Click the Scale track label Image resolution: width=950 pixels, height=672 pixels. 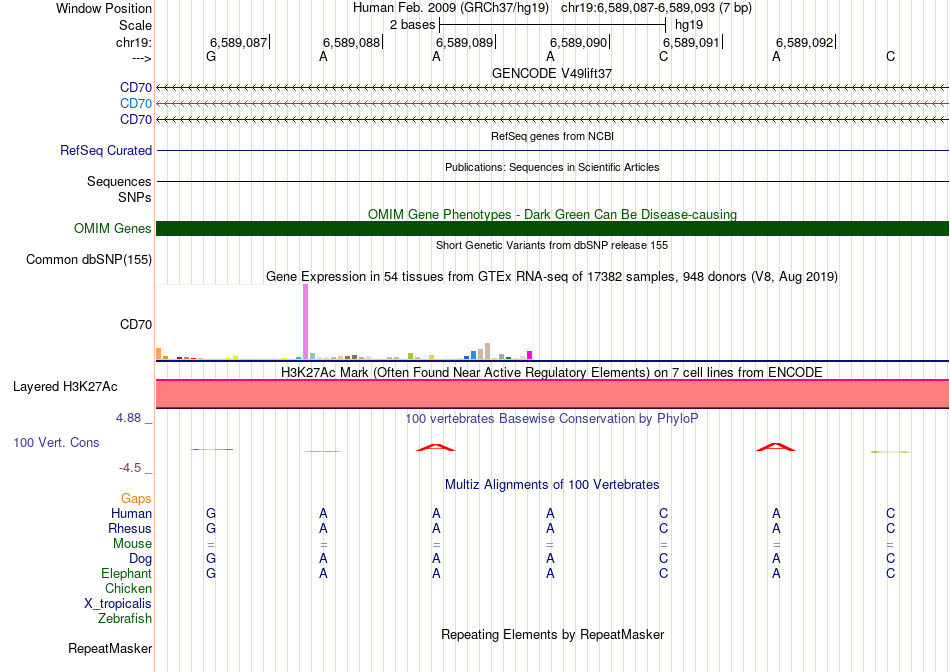pyautogui.click(x=135, y=25)
